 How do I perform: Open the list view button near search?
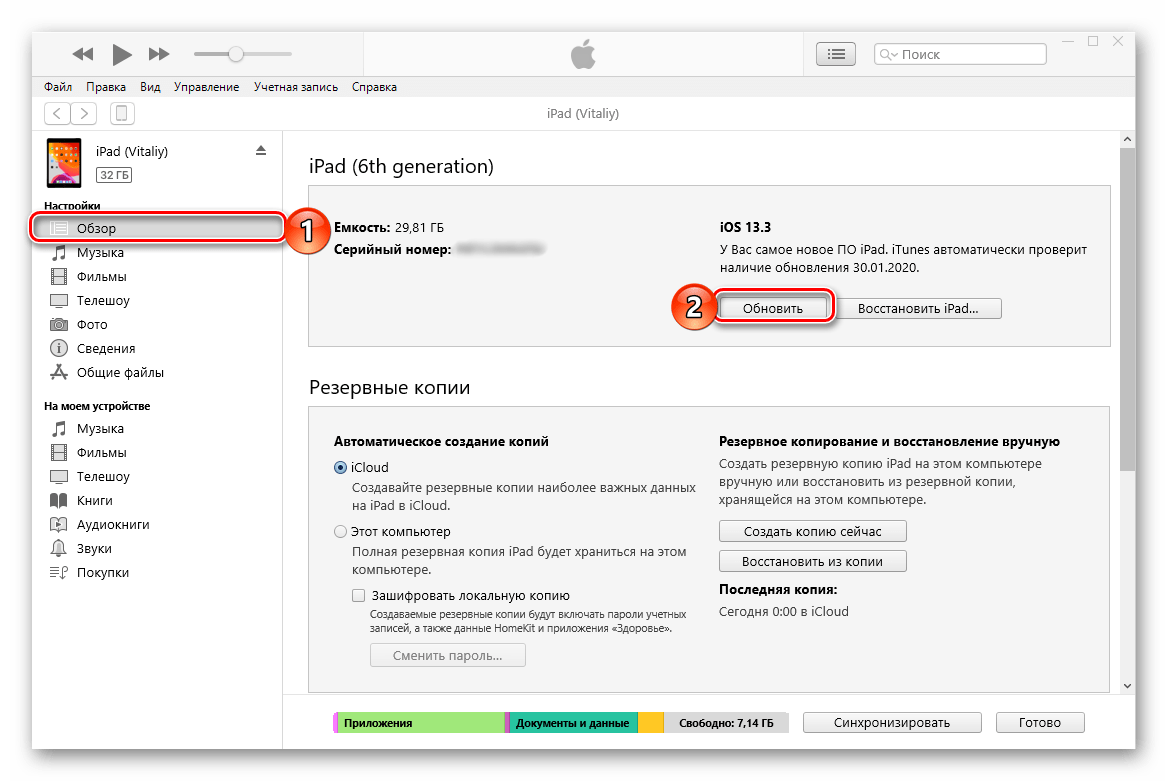tap(837, 54)
